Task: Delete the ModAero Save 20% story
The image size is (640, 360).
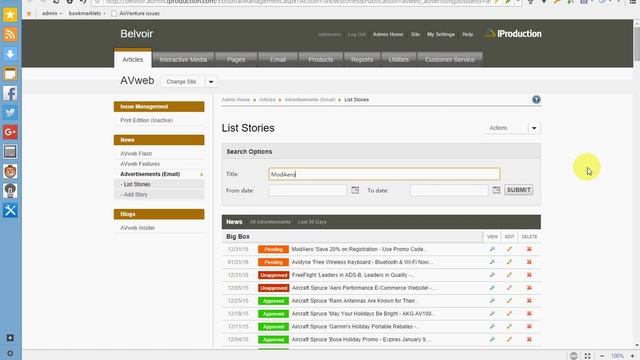Action: (529, 249)
